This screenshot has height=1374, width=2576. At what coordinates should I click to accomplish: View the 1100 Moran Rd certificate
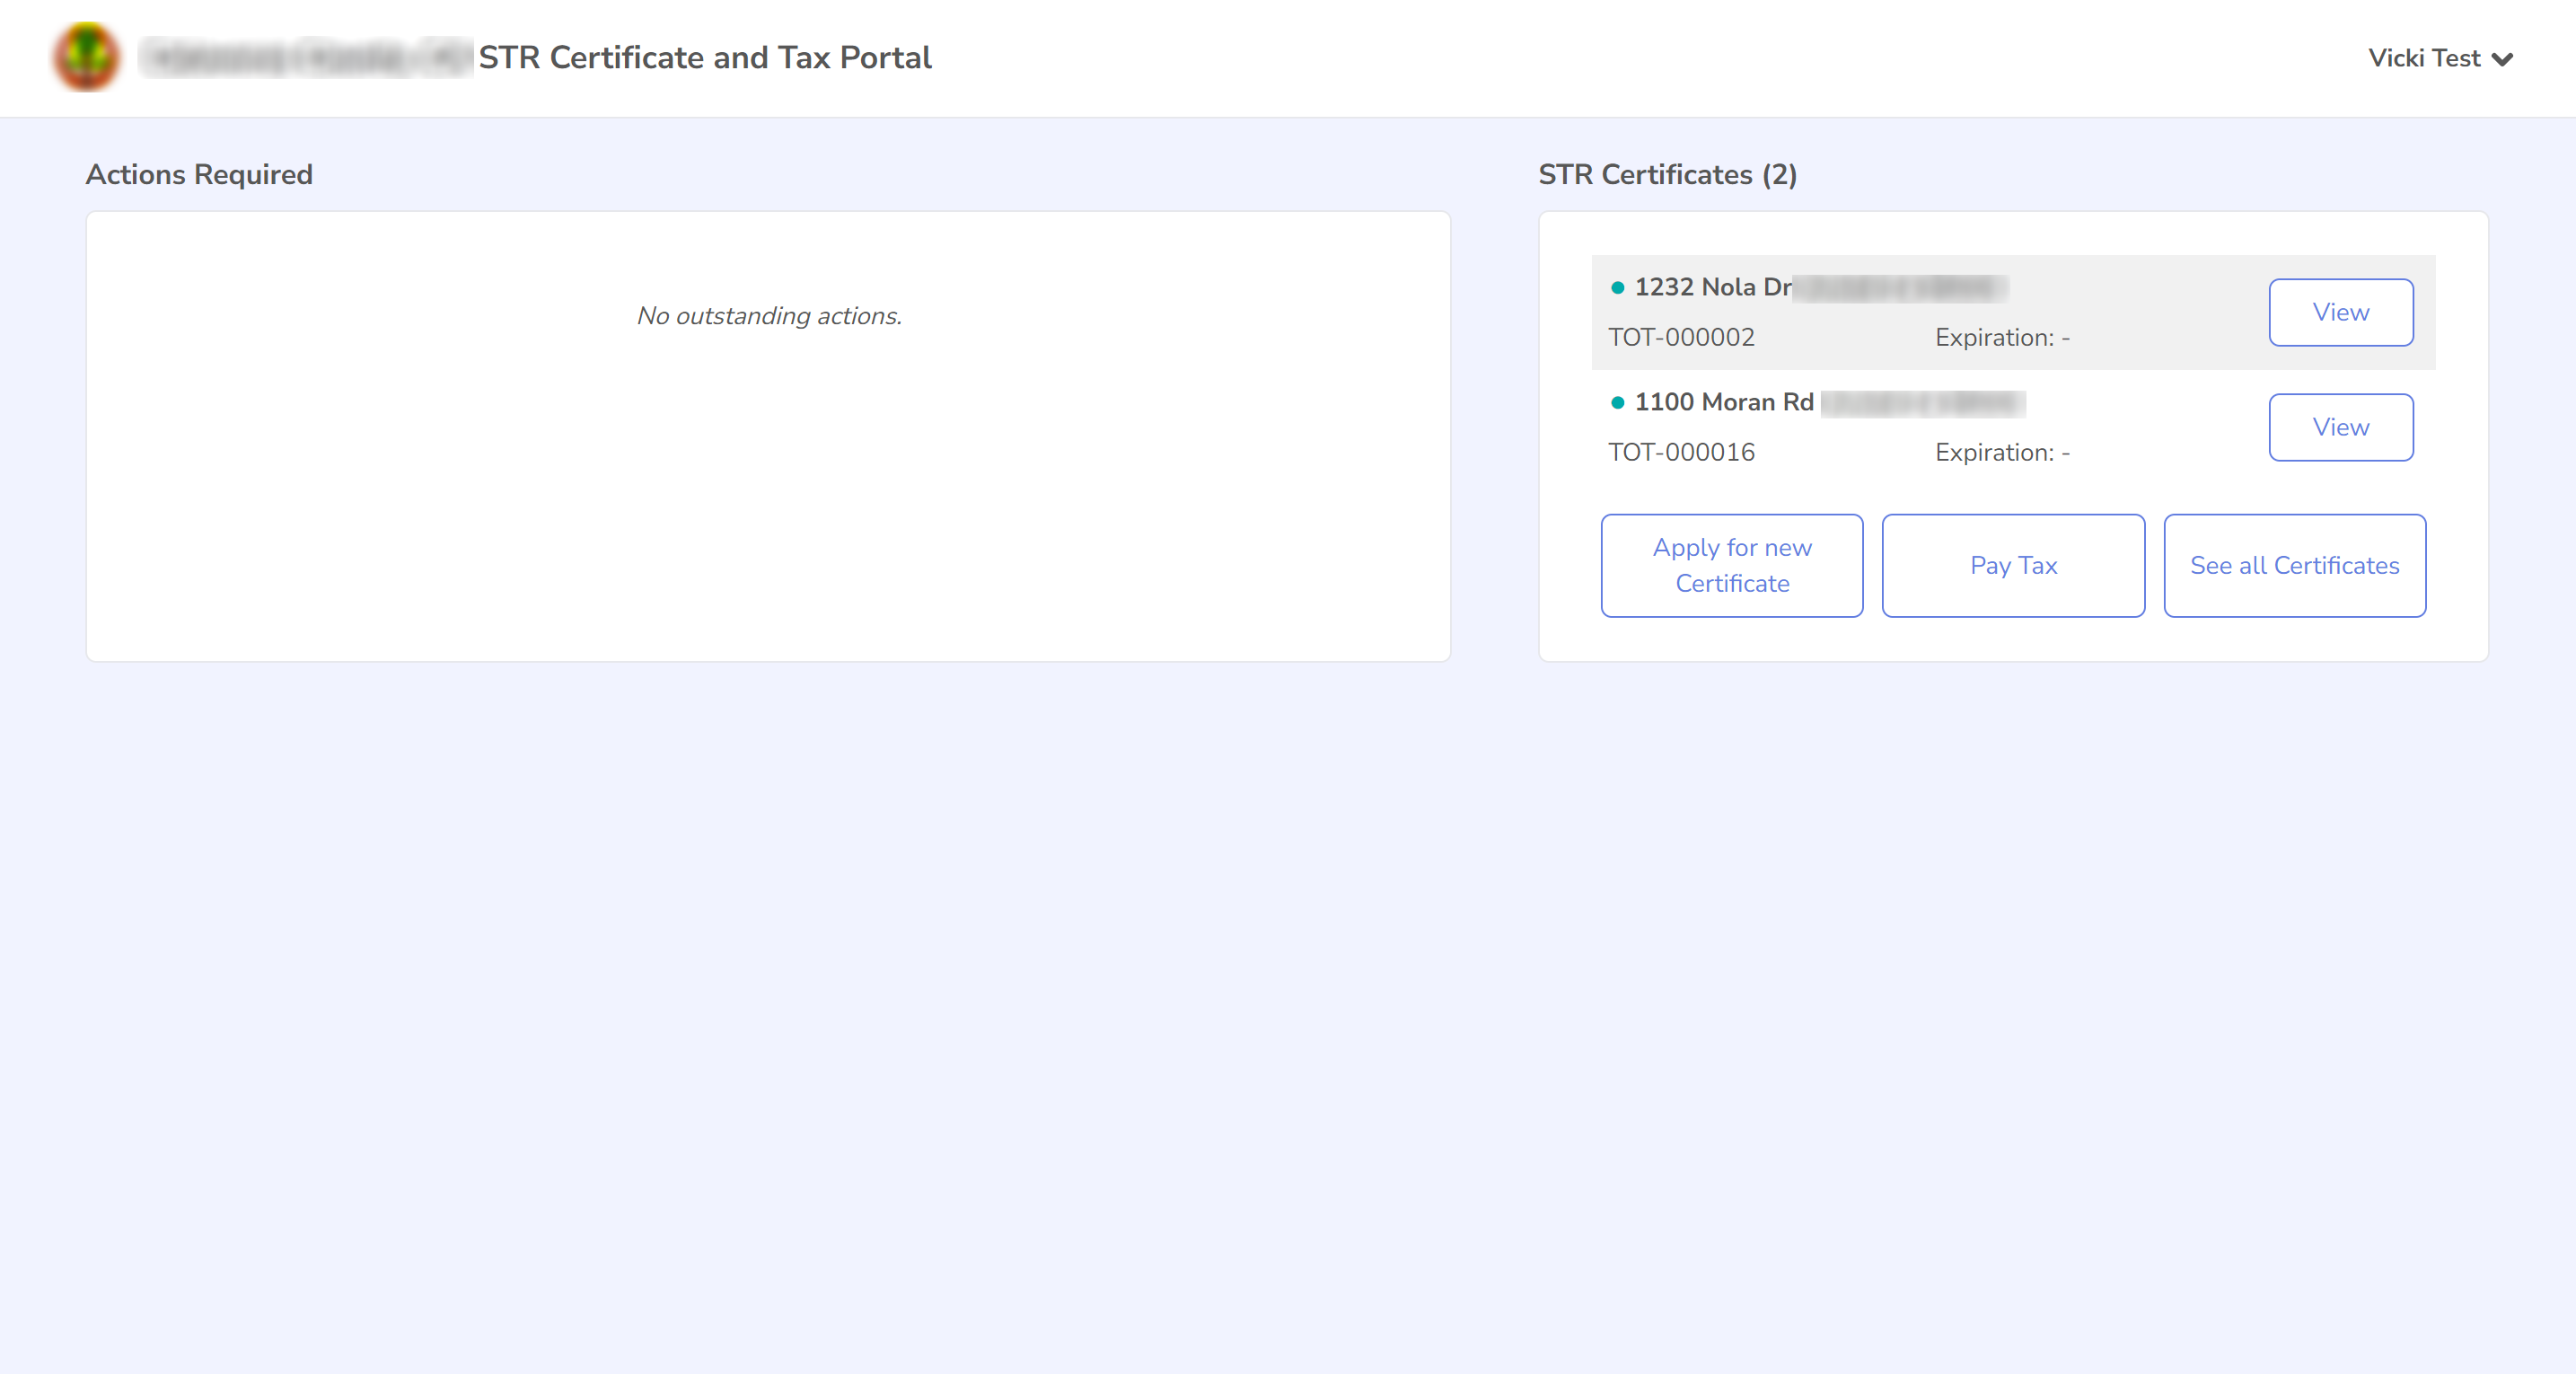[2340, 427]
